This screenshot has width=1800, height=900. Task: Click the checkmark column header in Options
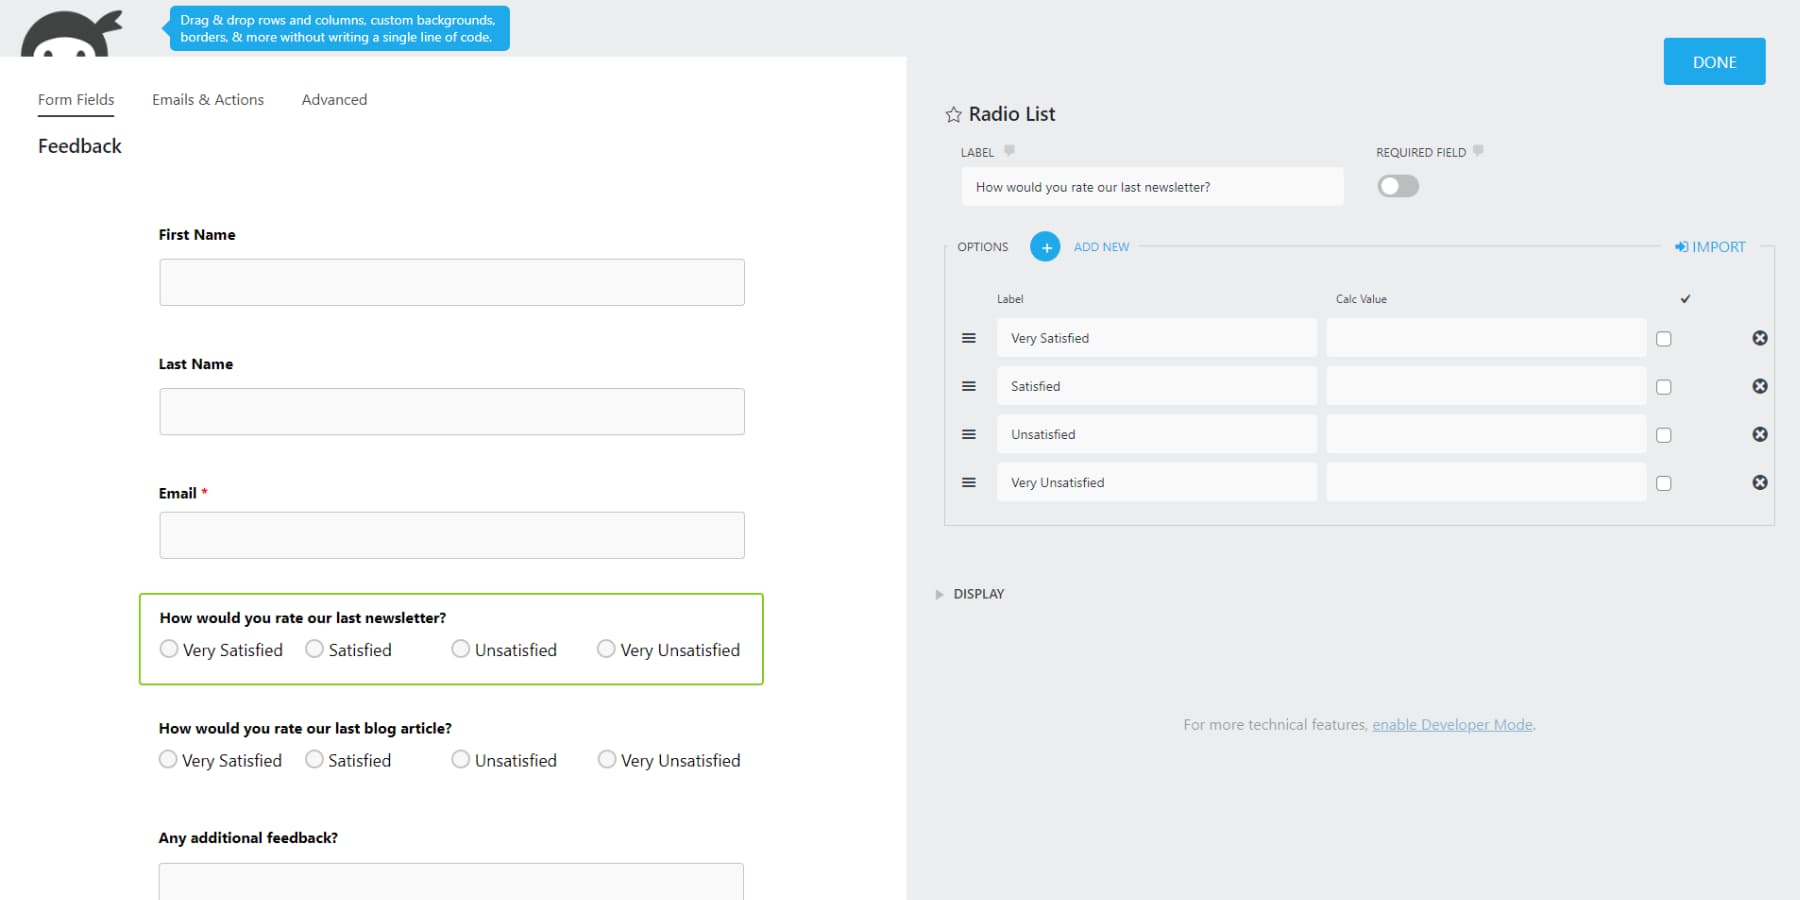click(x=1685, y=298)
